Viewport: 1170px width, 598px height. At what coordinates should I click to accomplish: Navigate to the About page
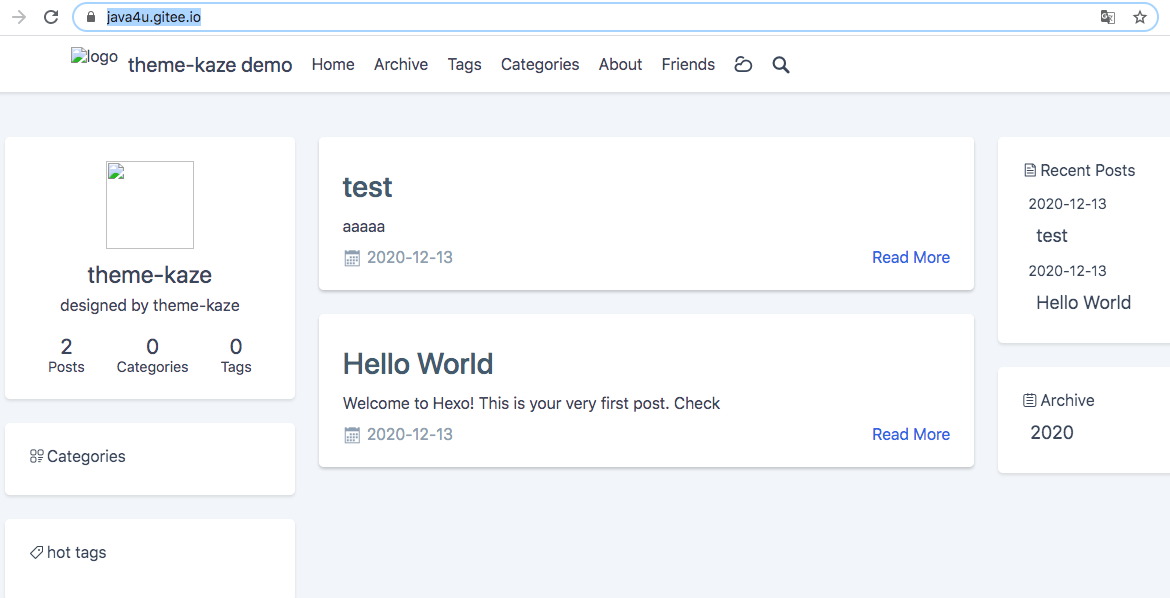point(620,65)
